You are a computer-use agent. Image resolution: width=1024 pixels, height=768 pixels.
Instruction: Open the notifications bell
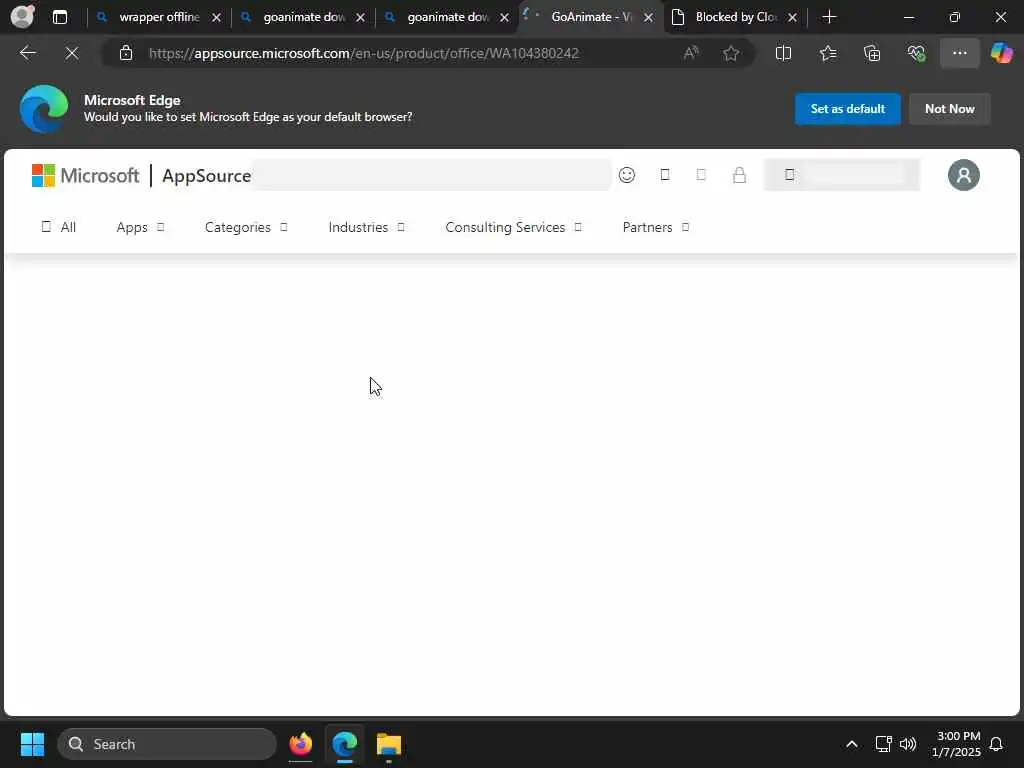tap(996, 744)
